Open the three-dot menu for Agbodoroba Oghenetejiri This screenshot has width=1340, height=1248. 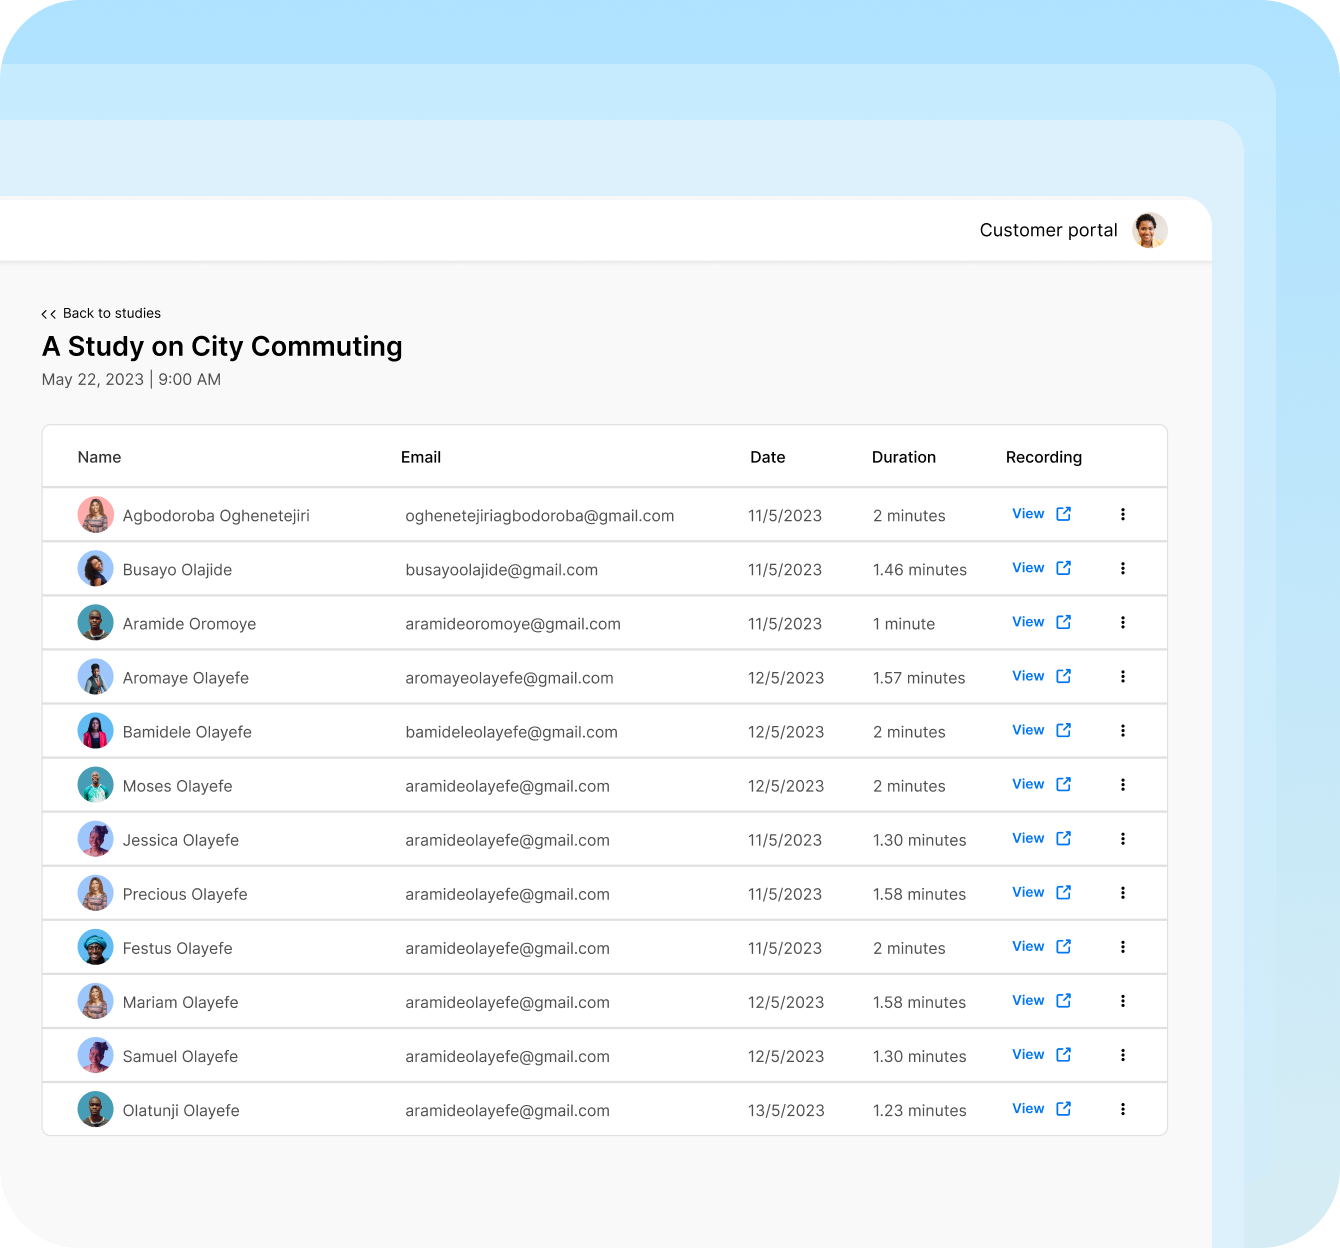pyautogui.click(x=1123, y=514)
